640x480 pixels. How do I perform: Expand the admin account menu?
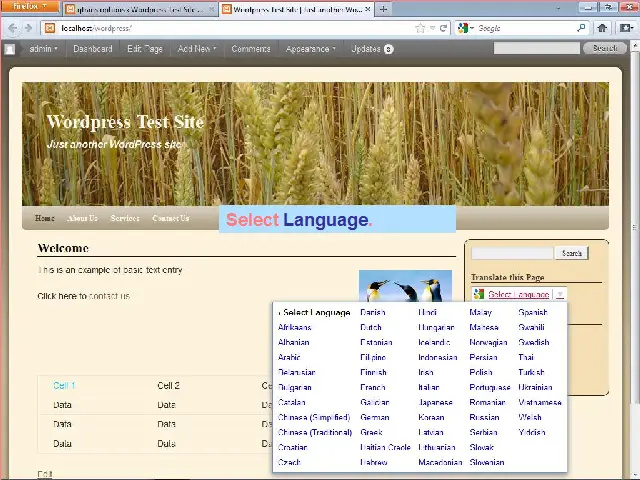(43, 49)
